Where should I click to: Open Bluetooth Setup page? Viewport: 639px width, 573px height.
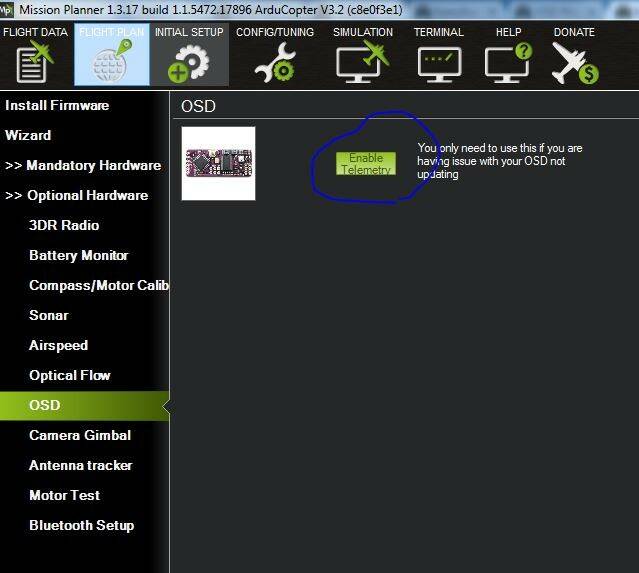(82, 525)
